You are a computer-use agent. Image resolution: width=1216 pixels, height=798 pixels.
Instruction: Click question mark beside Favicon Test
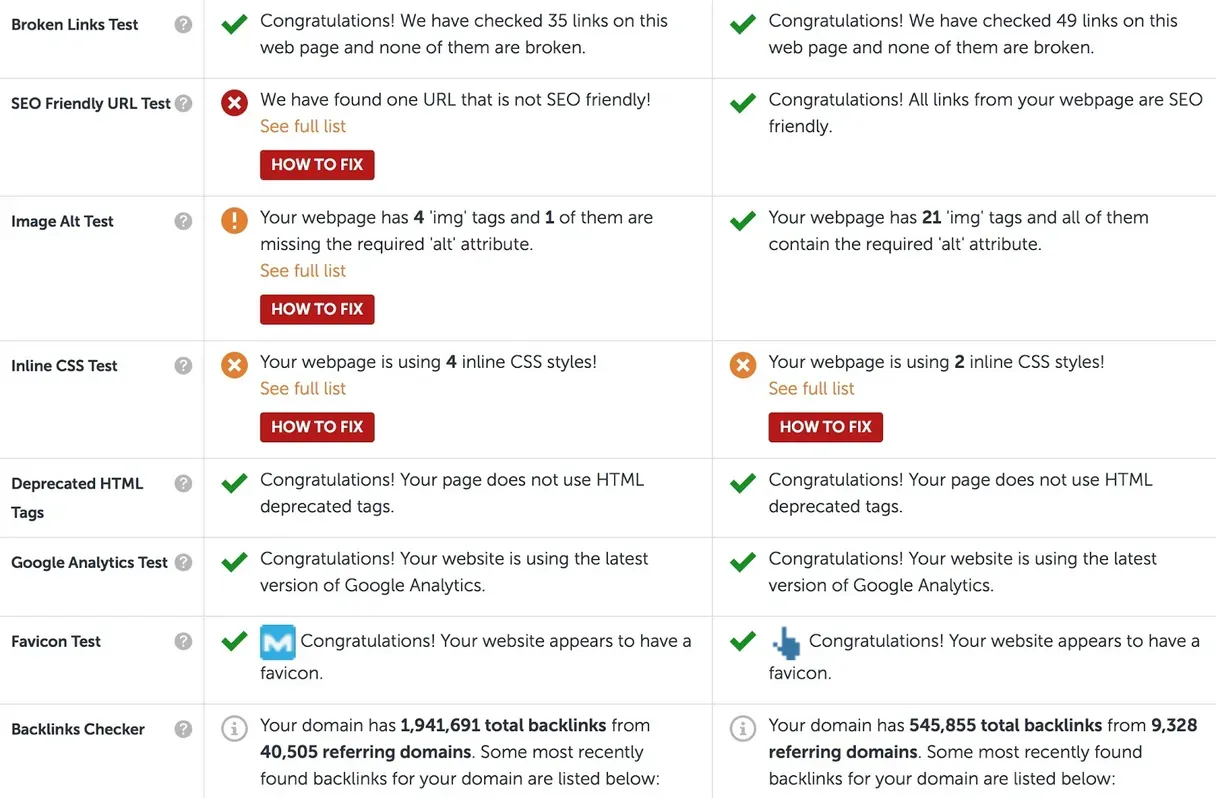point(183,641)
